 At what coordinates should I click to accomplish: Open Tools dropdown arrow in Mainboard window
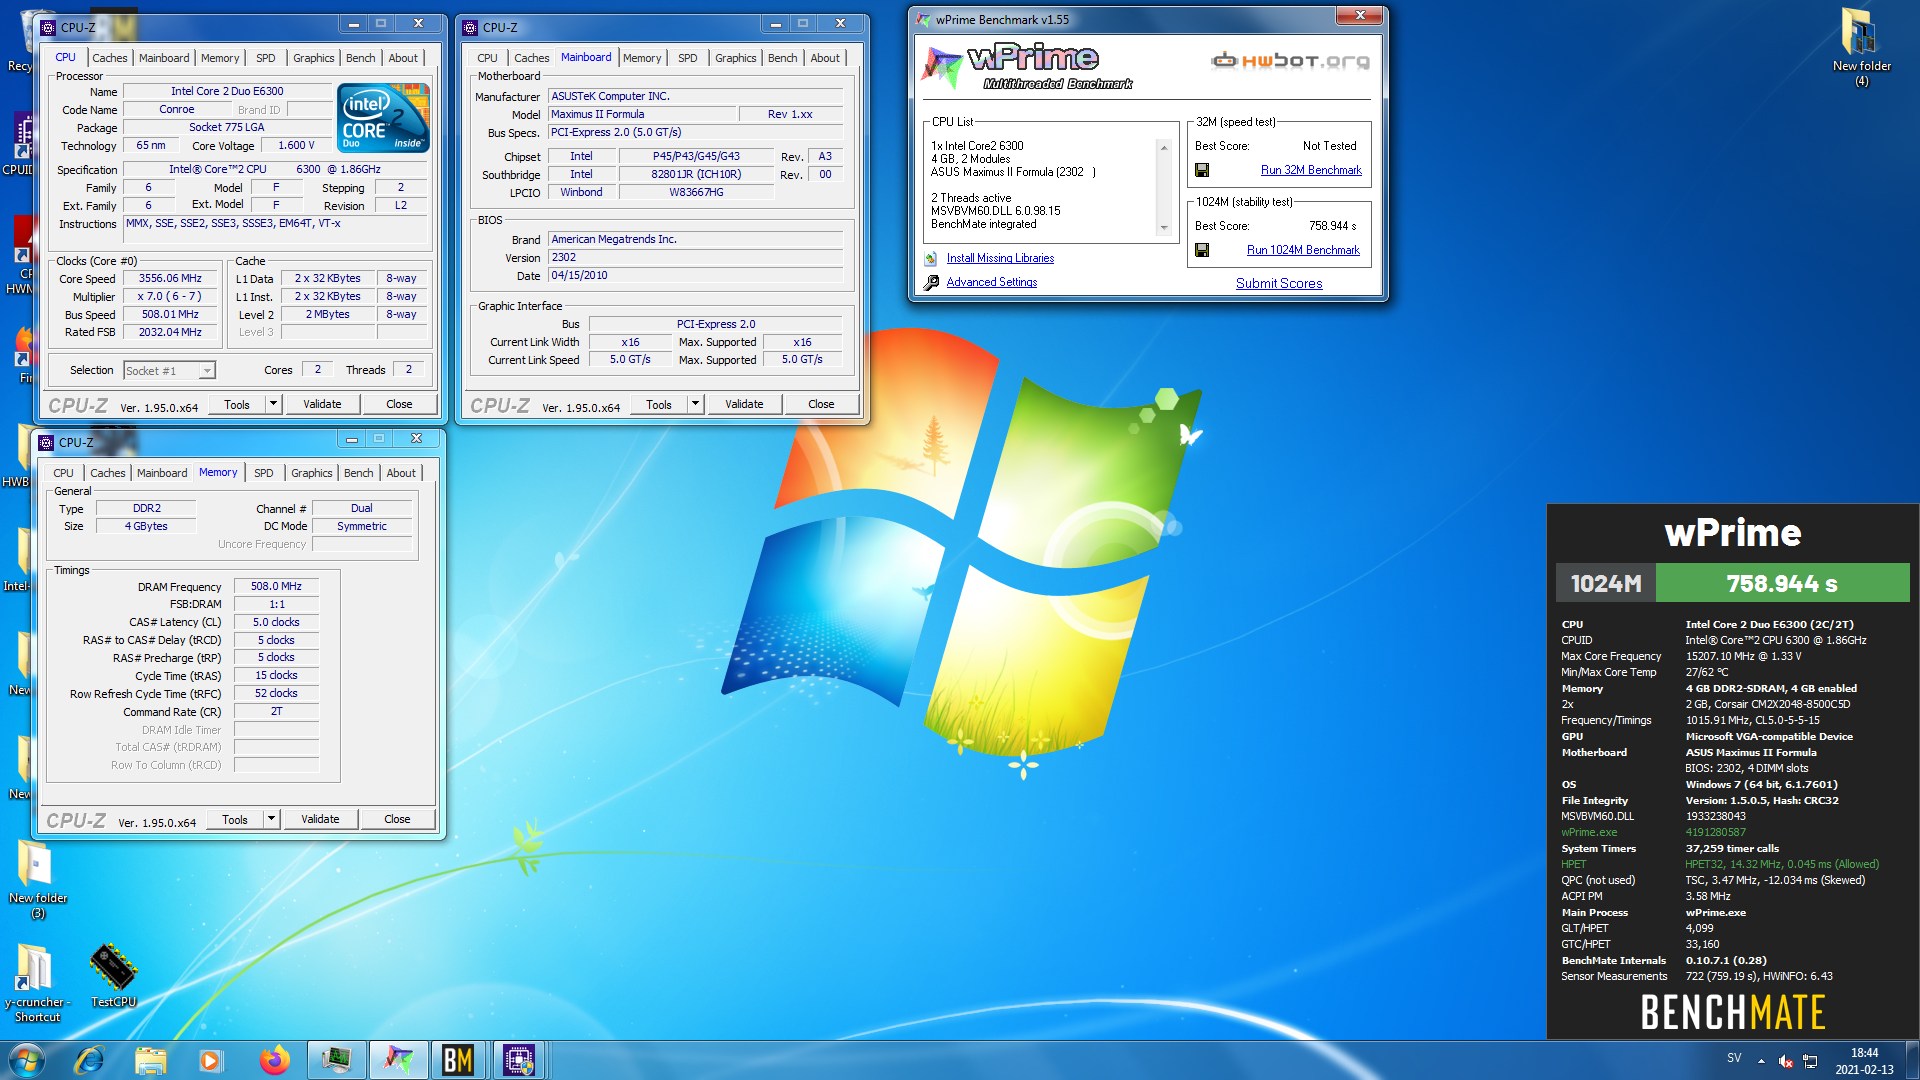[x=695, y=404]
